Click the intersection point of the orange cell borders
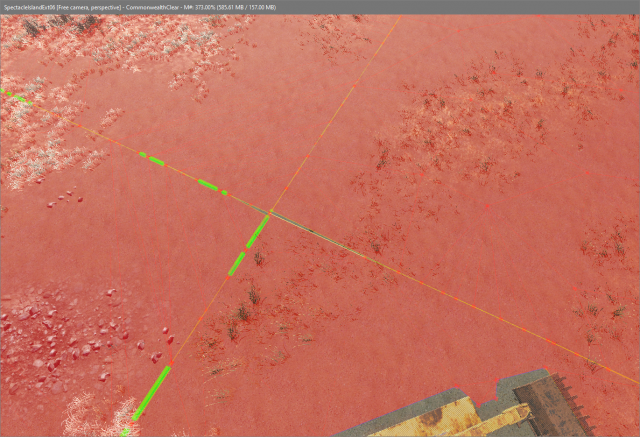Image resolution: width=640 pixels, height=437 pixels. click(270, 212)
